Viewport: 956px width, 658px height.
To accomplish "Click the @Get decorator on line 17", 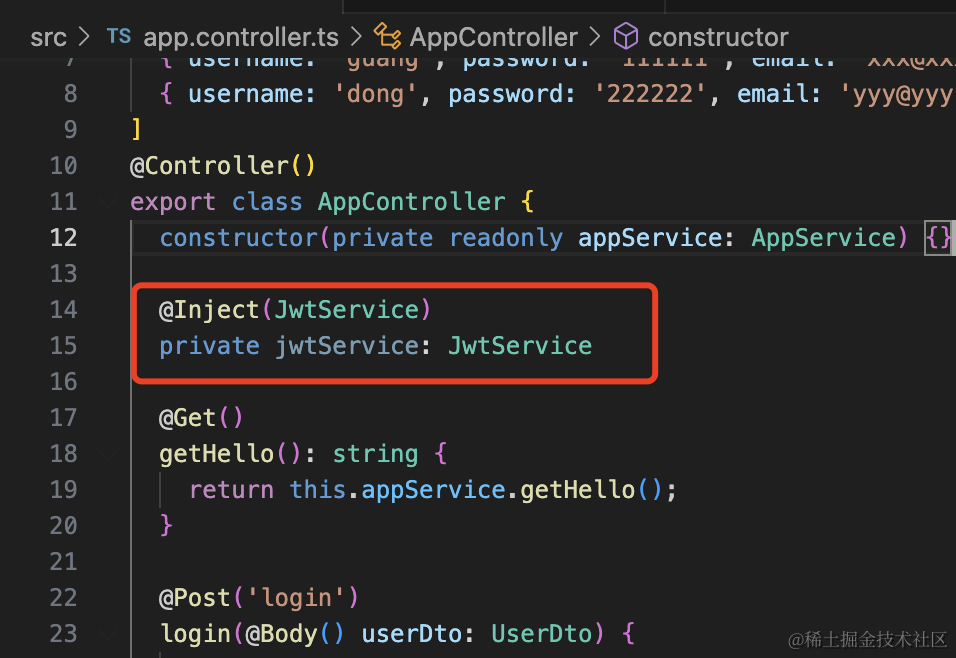I will click(x=187, y=418).
